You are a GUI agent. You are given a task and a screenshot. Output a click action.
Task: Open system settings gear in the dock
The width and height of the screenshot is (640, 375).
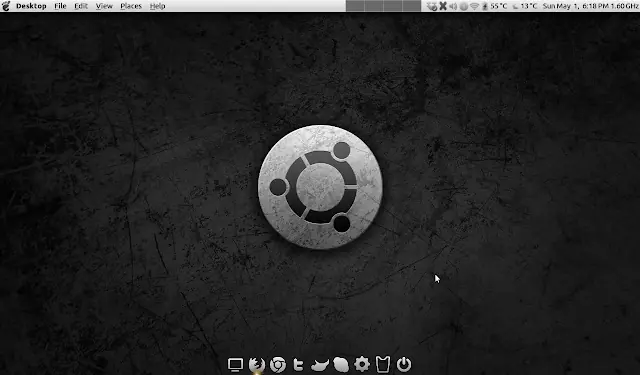click(362, 364)
